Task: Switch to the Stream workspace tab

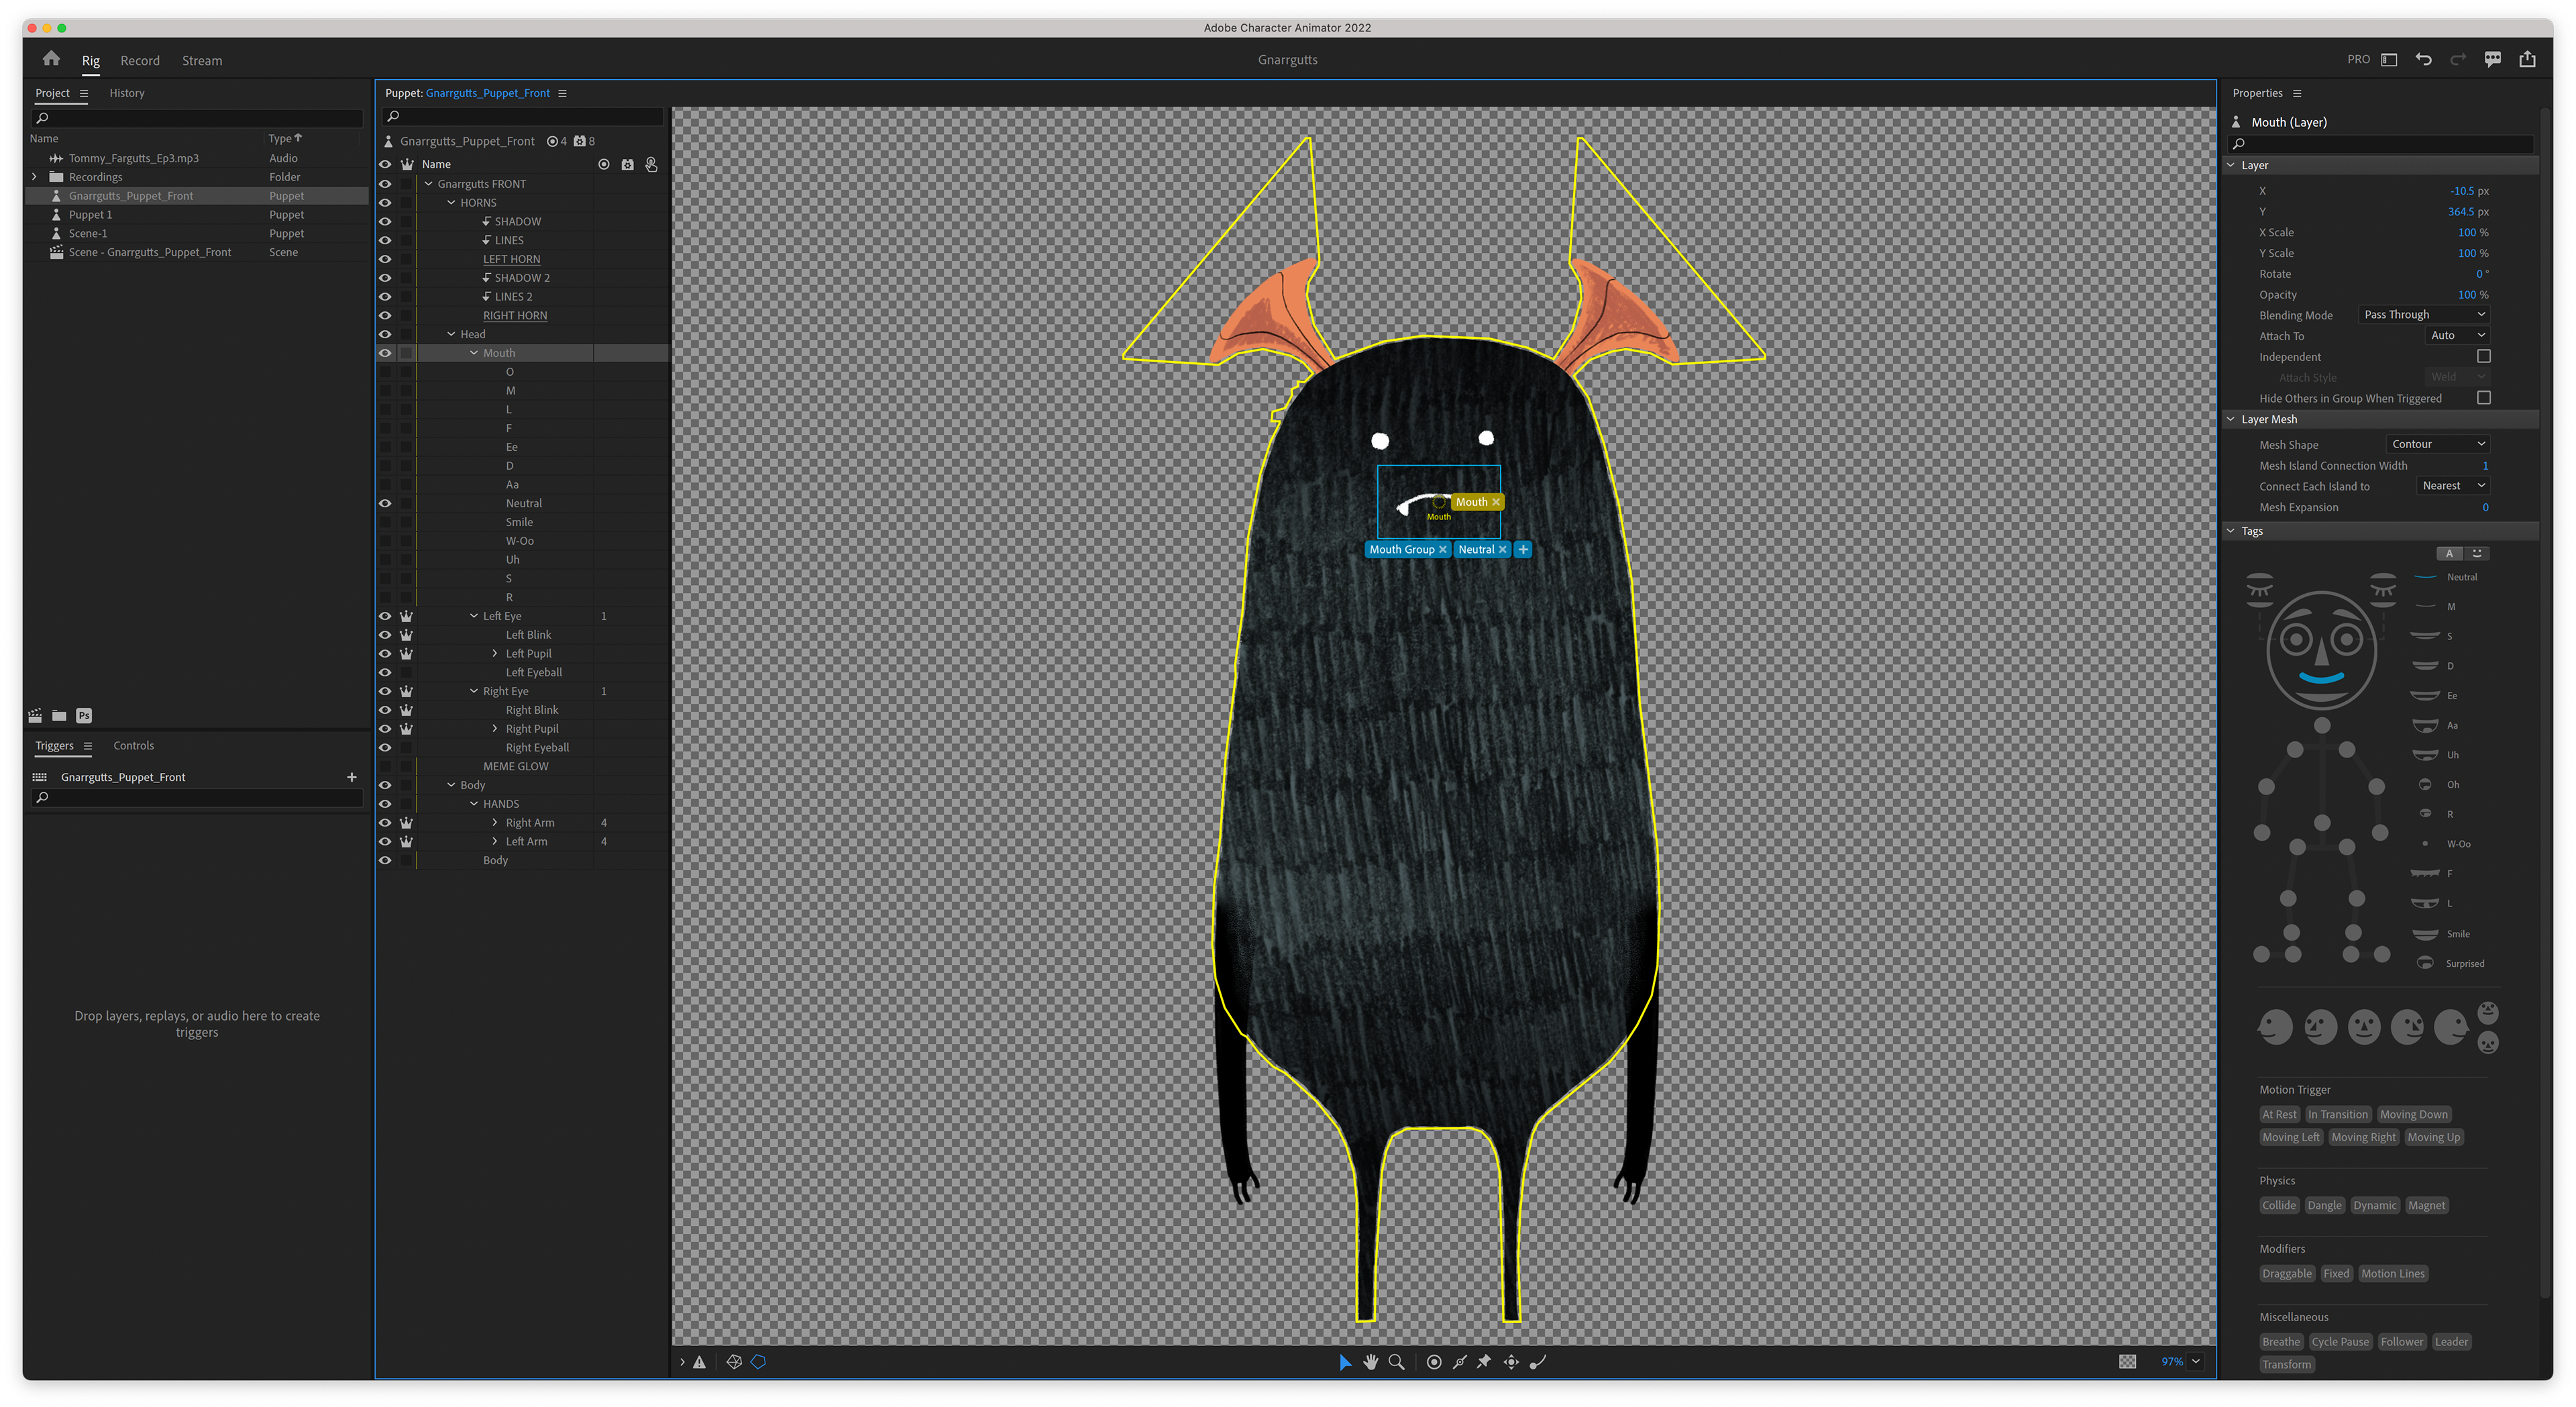Action: [202, 61]
